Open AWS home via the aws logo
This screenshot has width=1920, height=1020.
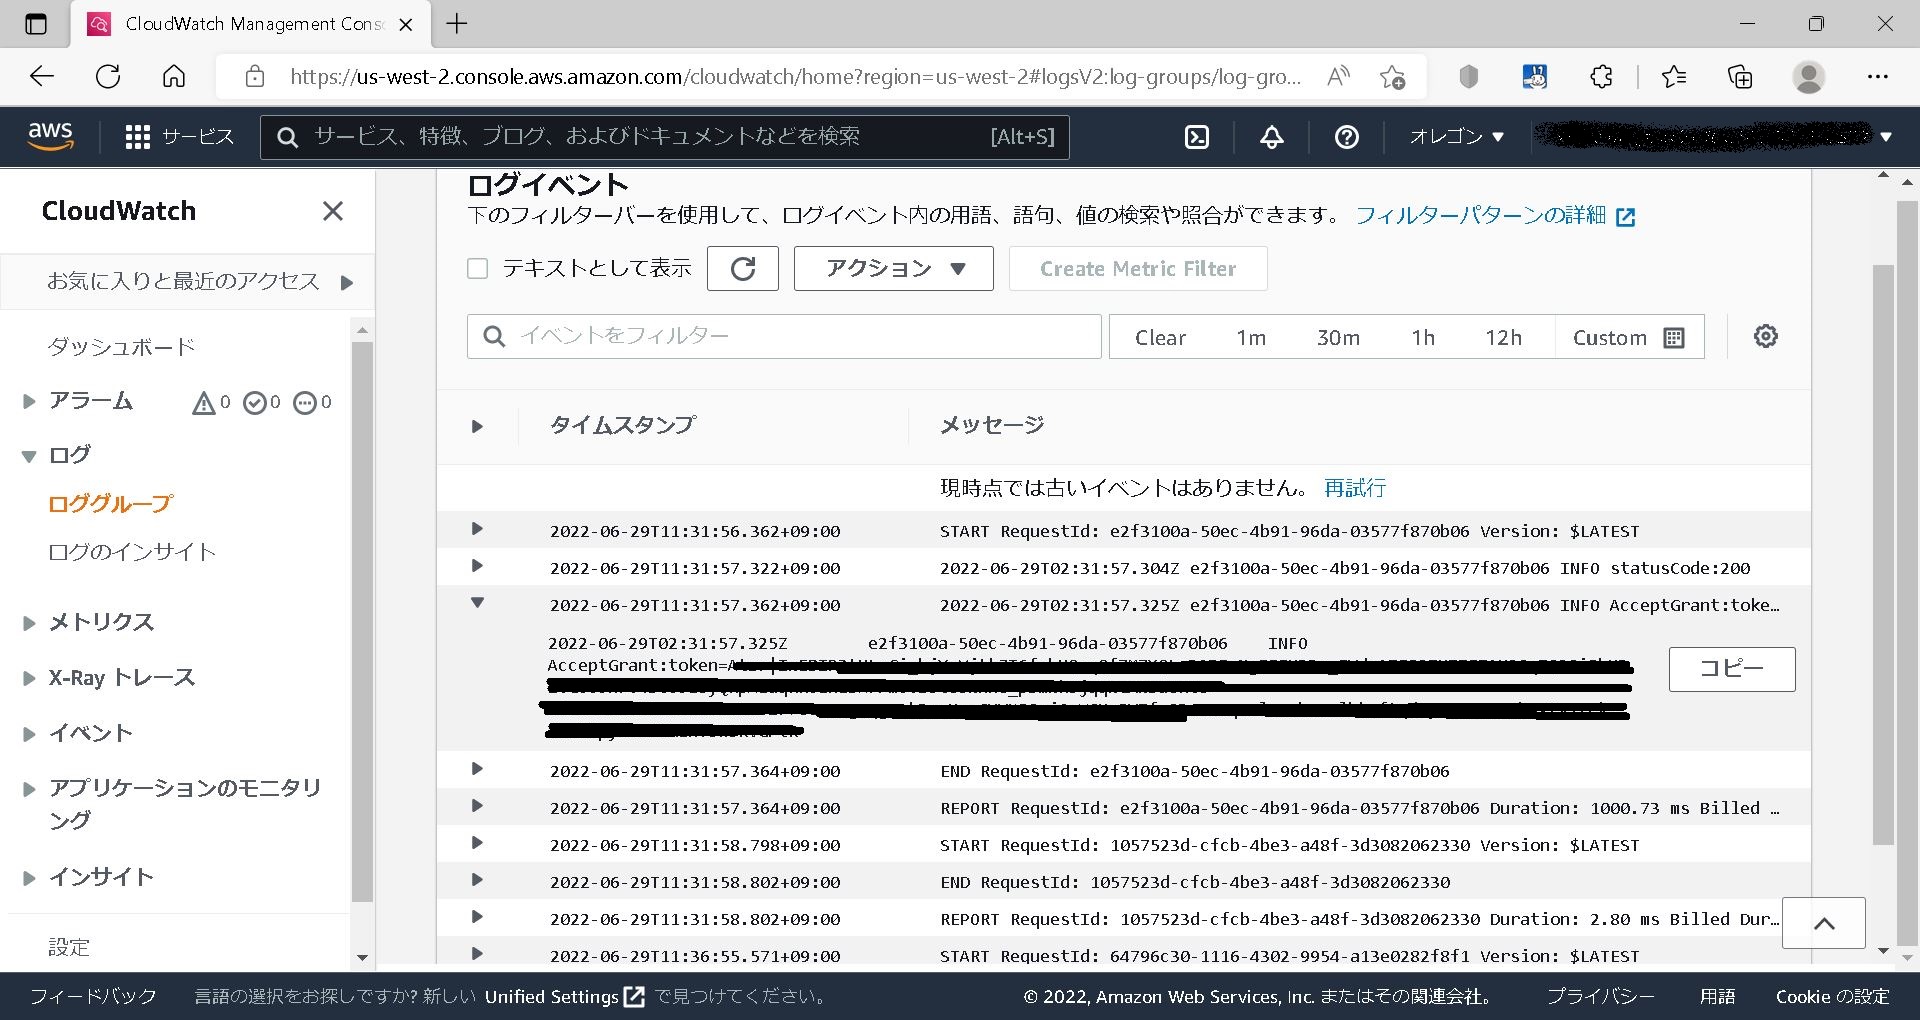pos(50,136)
